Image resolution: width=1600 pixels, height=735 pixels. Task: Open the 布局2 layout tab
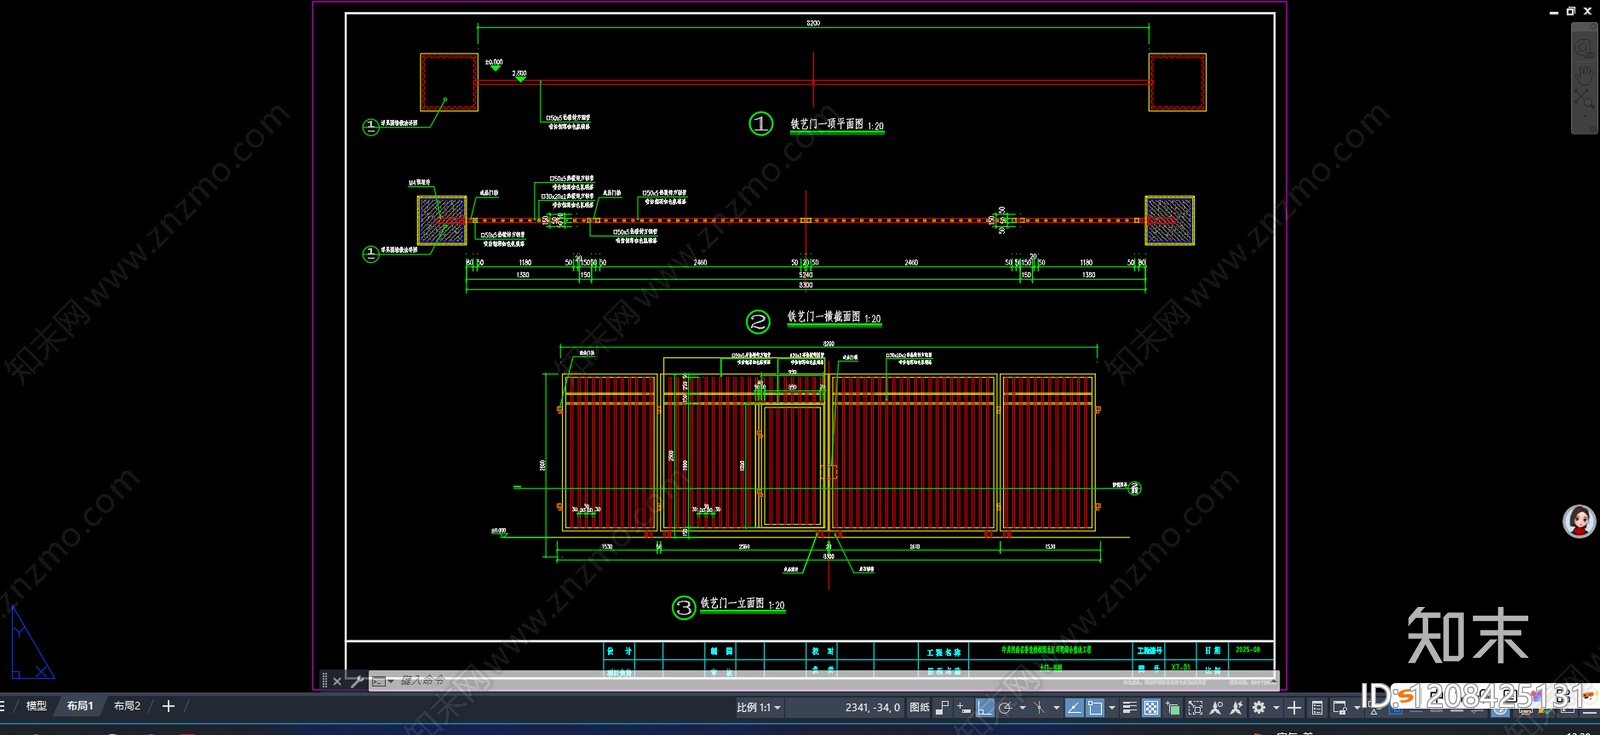[x=127, y=706]
